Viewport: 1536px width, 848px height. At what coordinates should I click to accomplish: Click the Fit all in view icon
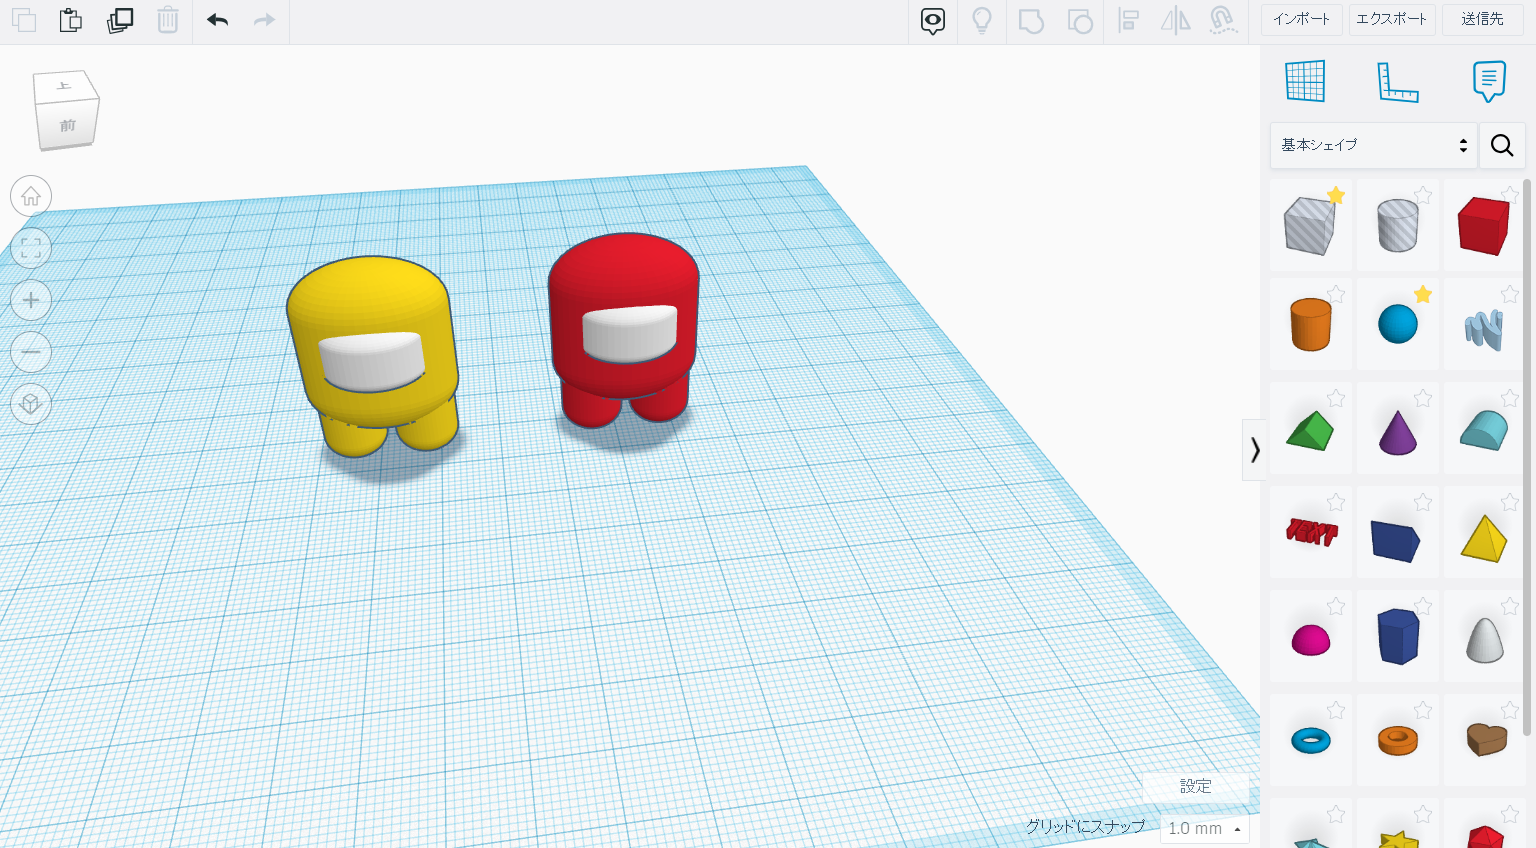[x=31, y=248]
